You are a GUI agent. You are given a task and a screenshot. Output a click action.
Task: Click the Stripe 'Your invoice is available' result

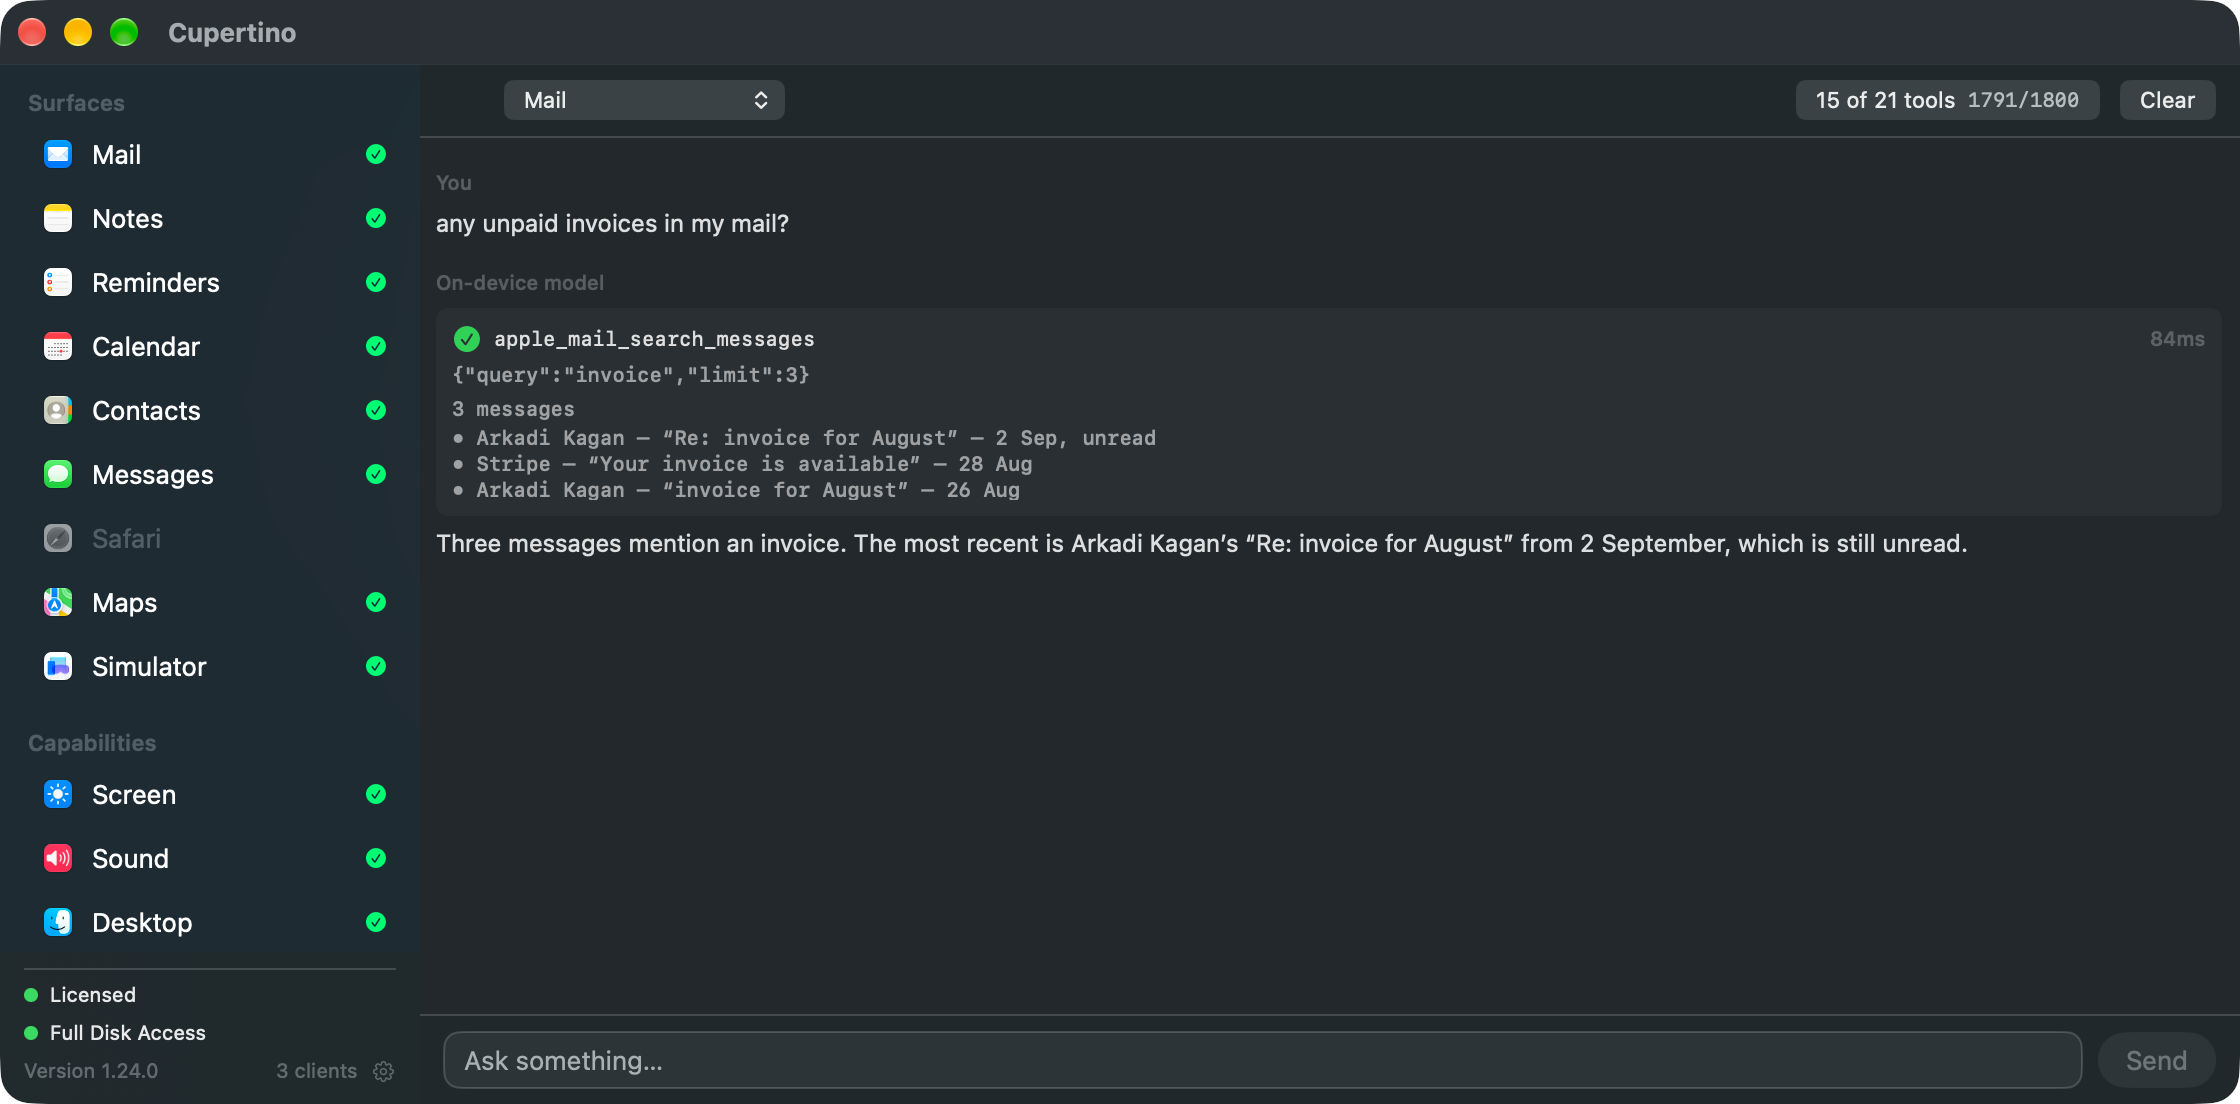[x=742, y=464]
